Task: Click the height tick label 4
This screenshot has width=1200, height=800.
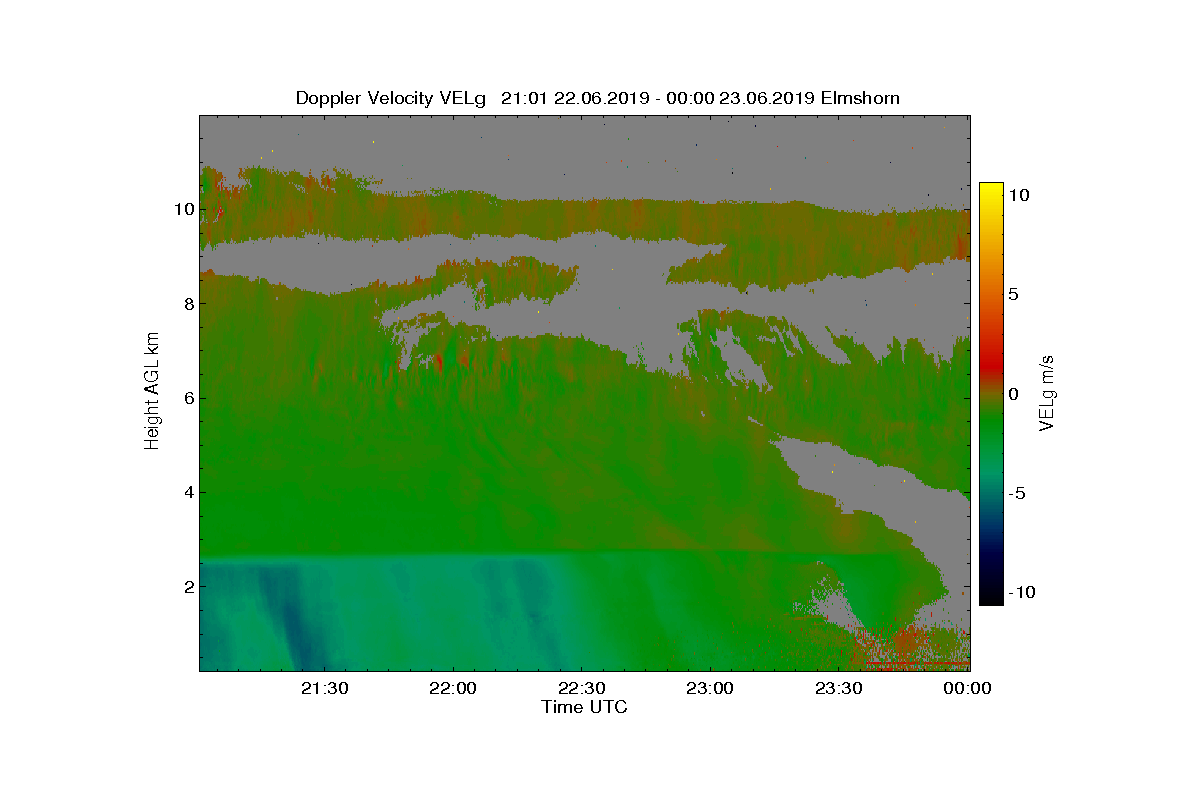Action: (188, 492)
